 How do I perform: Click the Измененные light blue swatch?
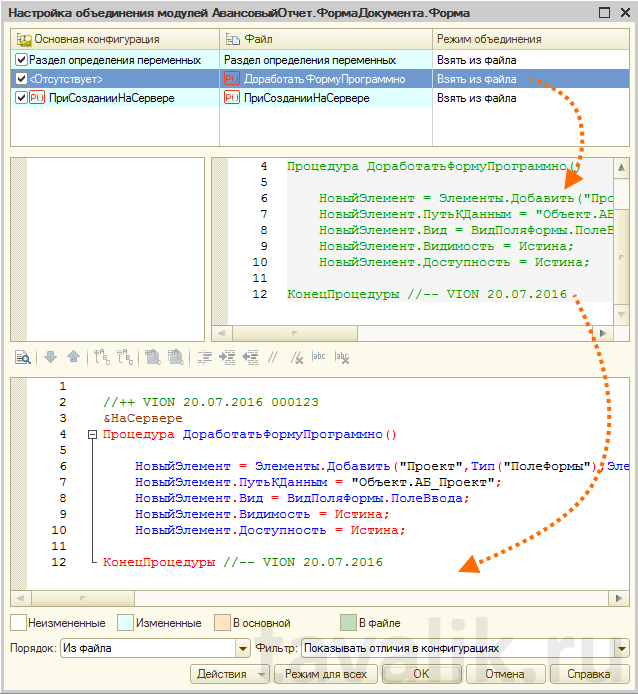(x=125, y=623)
